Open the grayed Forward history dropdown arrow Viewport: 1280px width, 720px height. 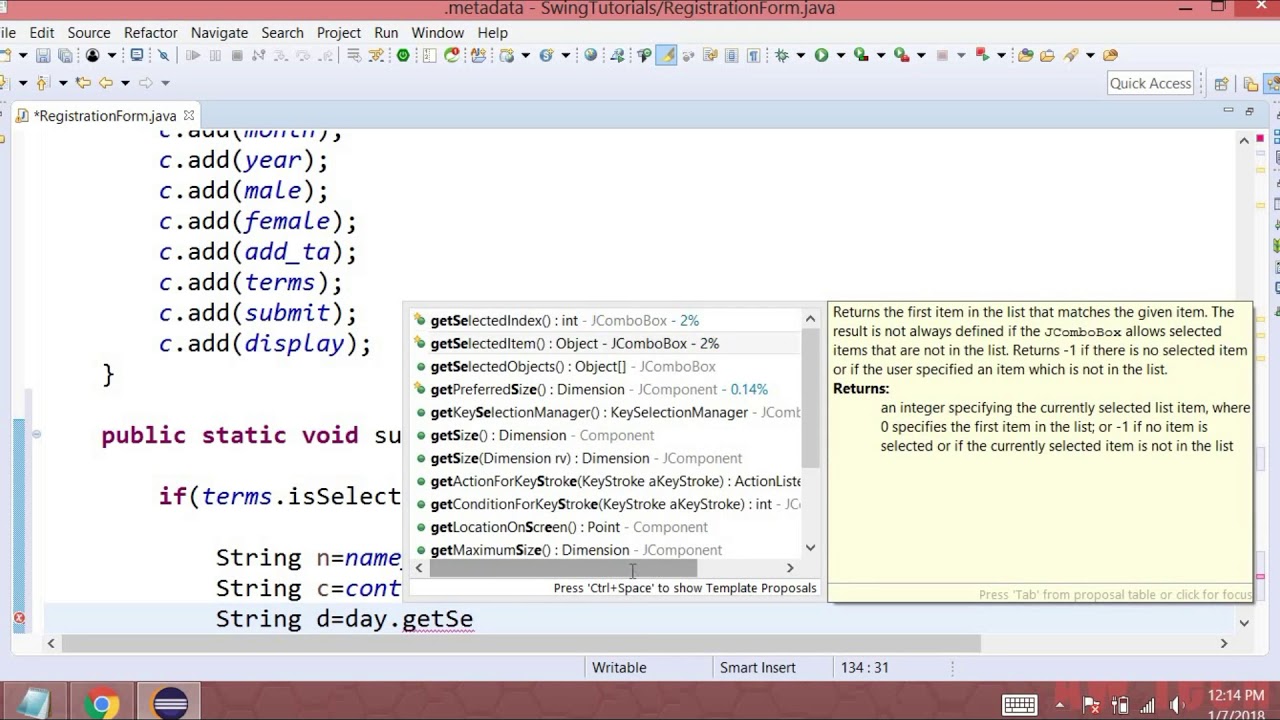[165, 83]
